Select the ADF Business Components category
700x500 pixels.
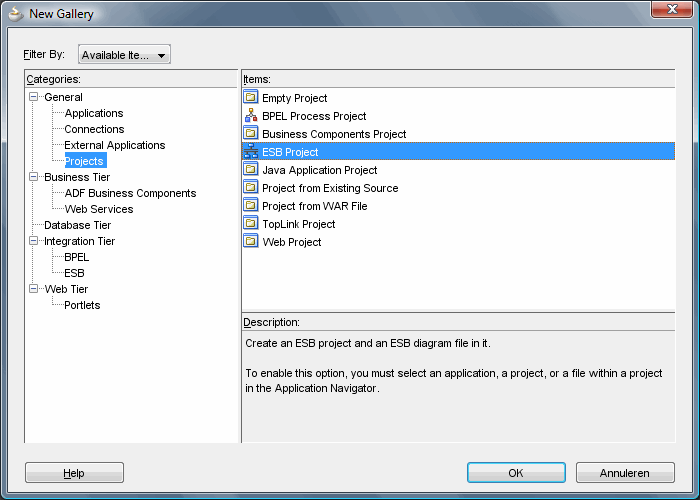[130, 193]
